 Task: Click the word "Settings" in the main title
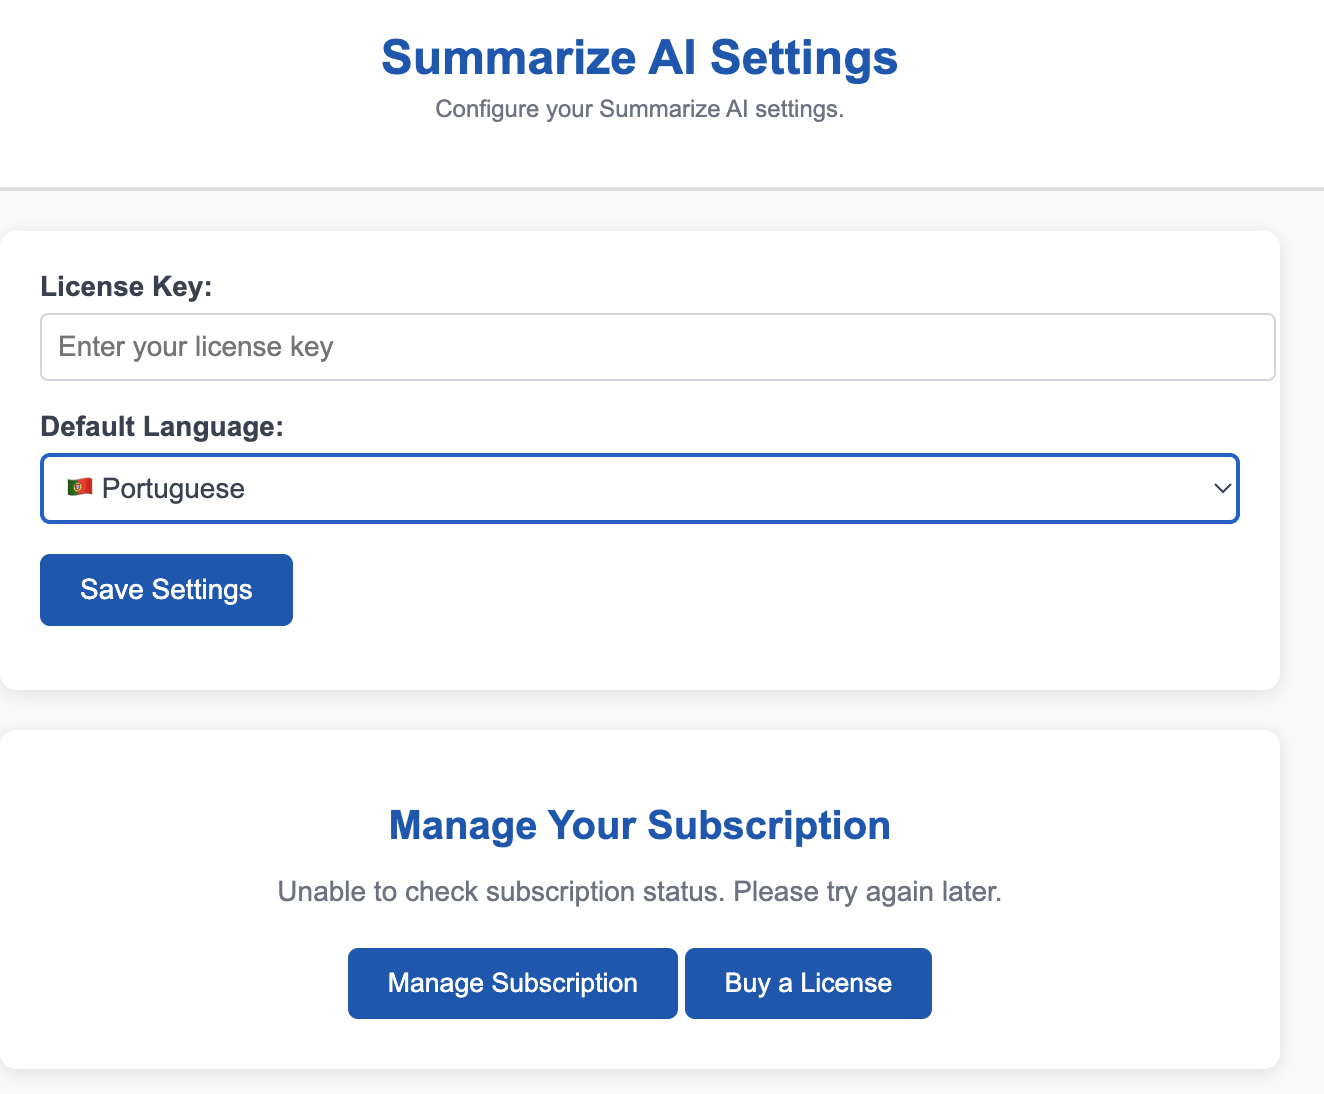(x=803, y=57)
